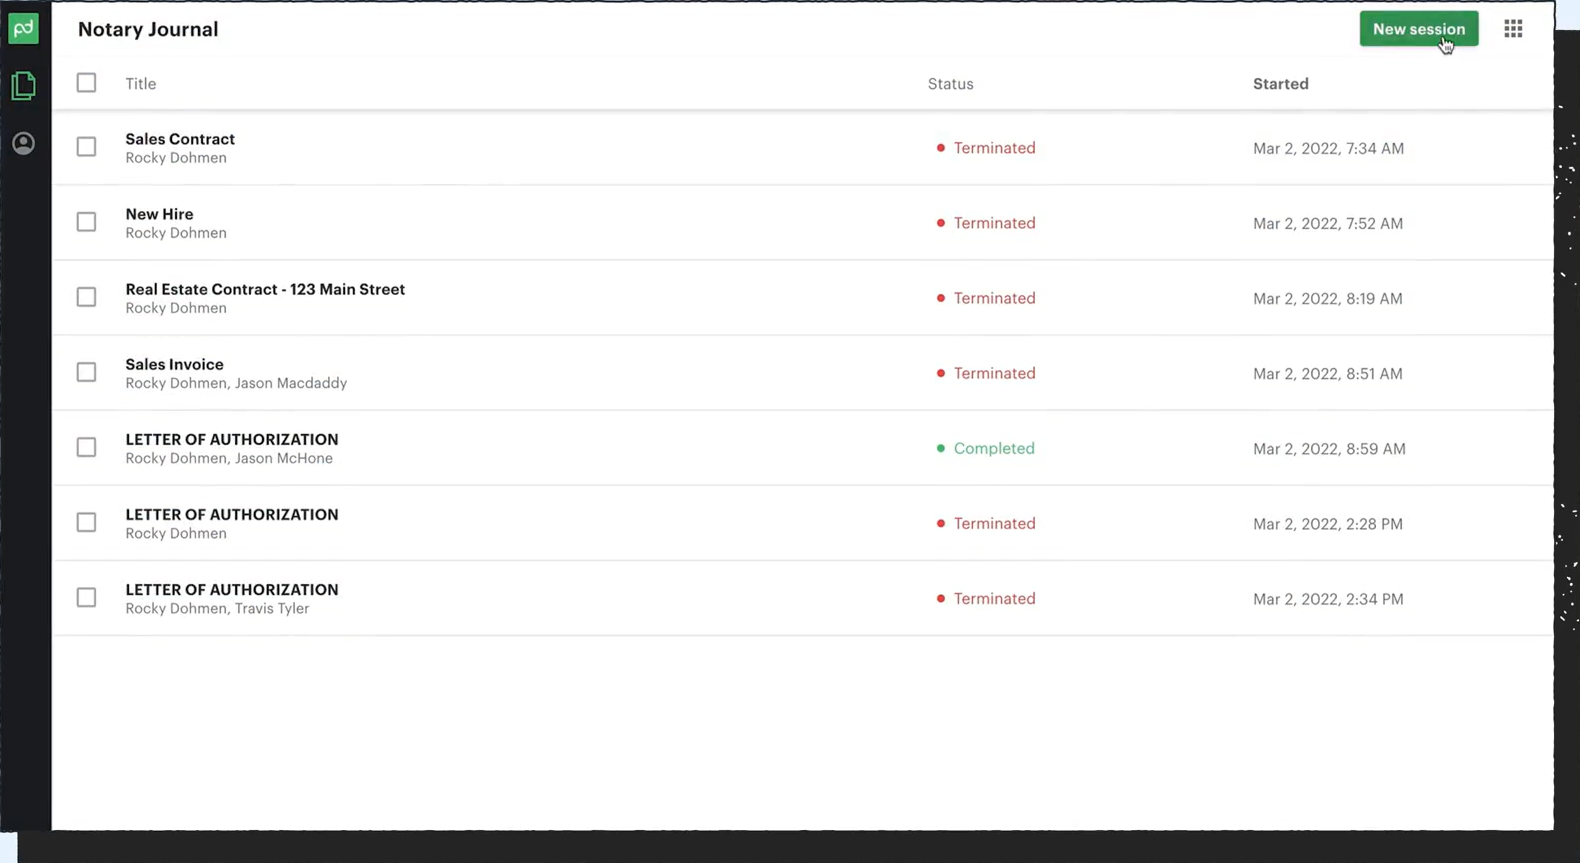Open the user profile icon in sidebar

pos(23,143)
